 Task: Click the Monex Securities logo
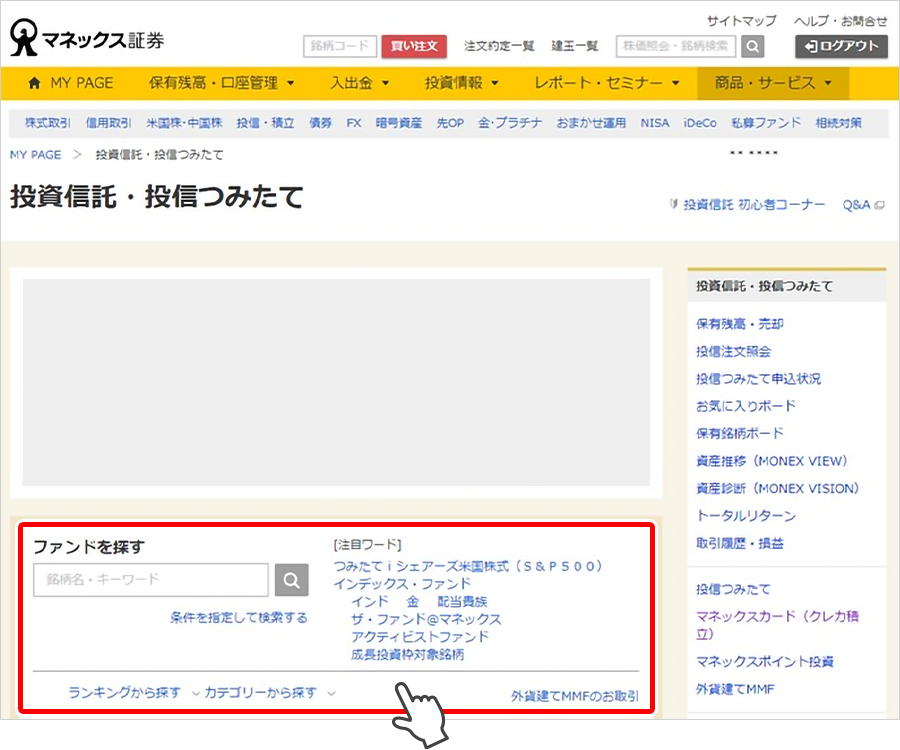point(87,38)
